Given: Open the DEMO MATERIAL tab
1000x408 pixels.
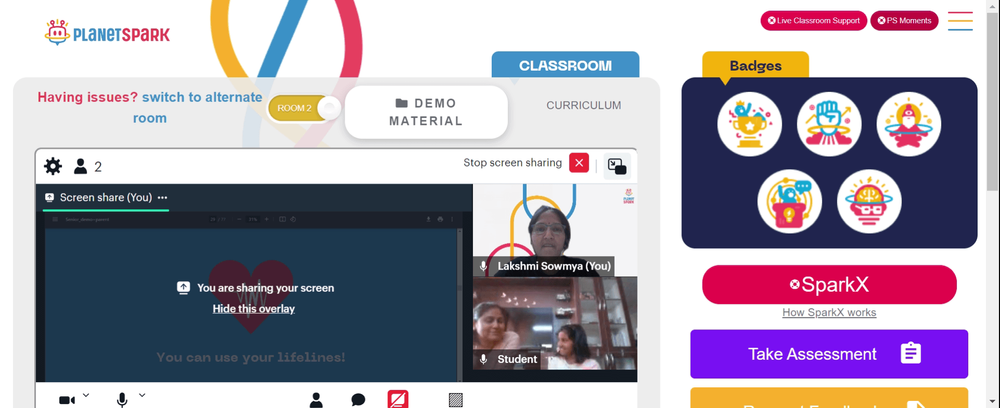Looking at the screenshot, I should [426, 112].
